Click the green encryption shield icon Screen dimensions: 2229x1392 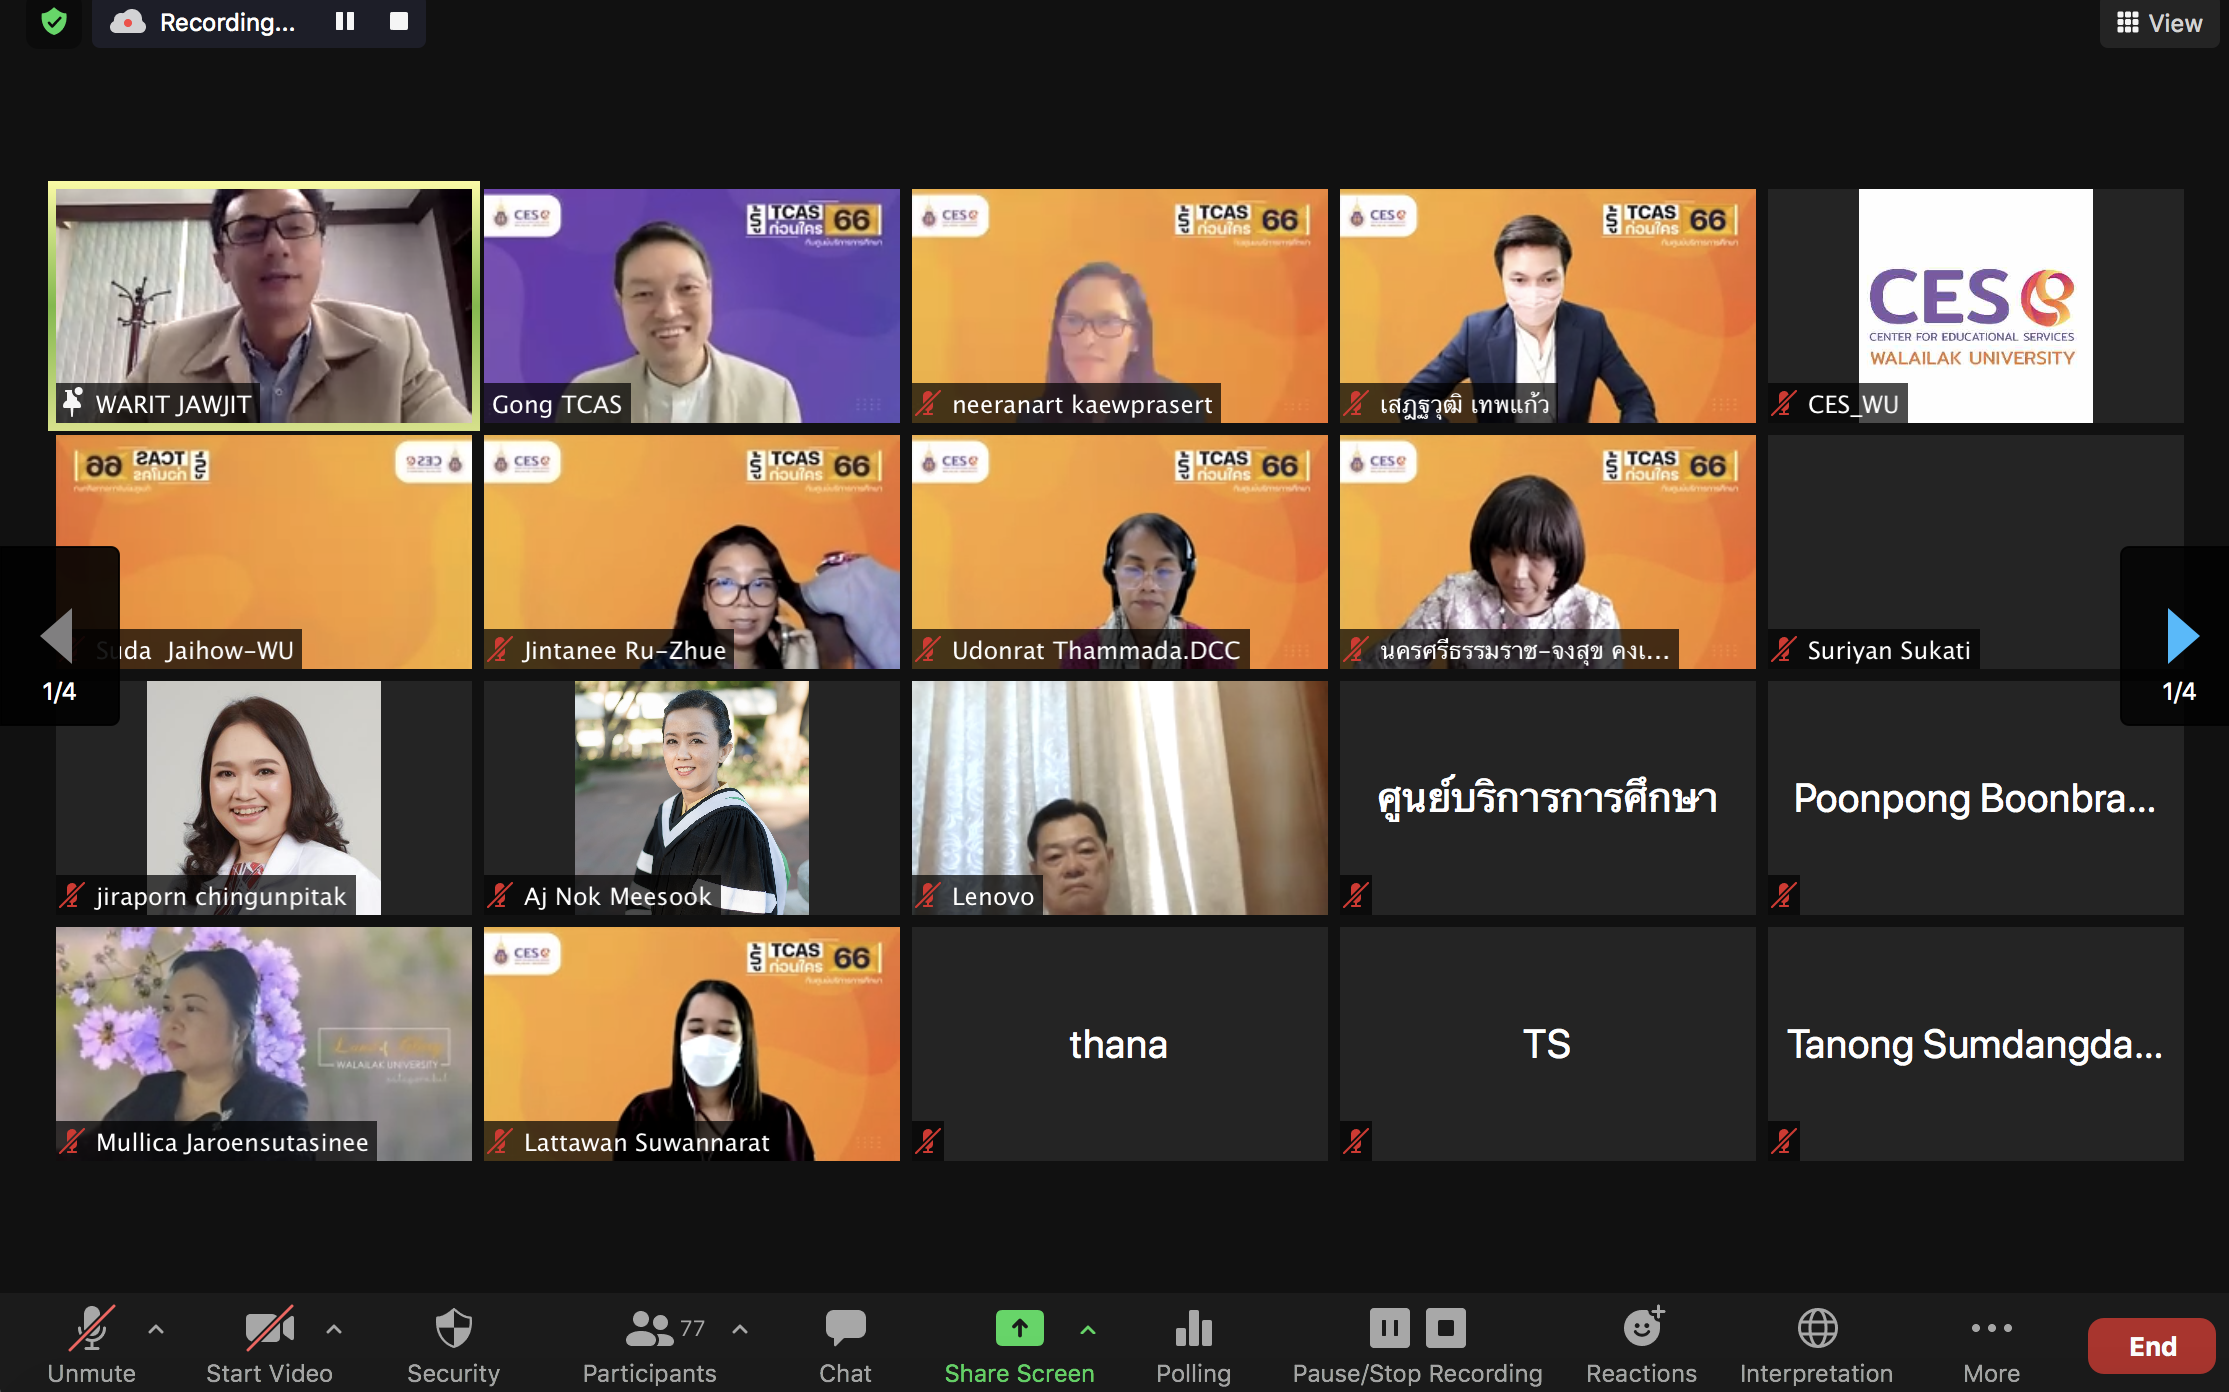click(54, 21)
